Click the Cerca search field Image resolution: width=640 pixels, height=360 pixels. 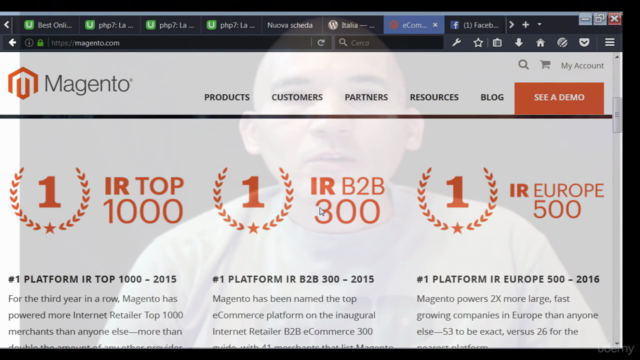pyautogui.click(x=389, y=42)
